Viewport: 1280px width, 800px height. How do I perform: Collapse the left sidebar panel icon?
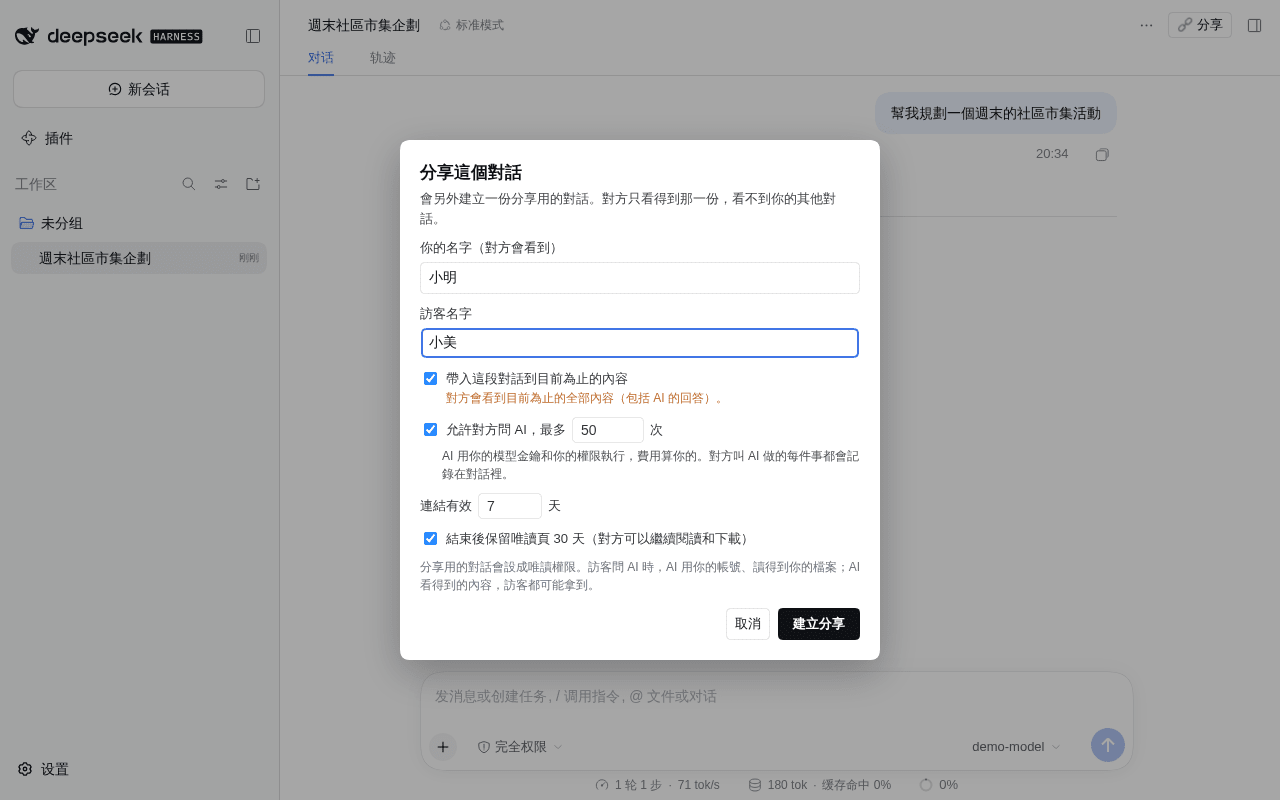(253, 36)
